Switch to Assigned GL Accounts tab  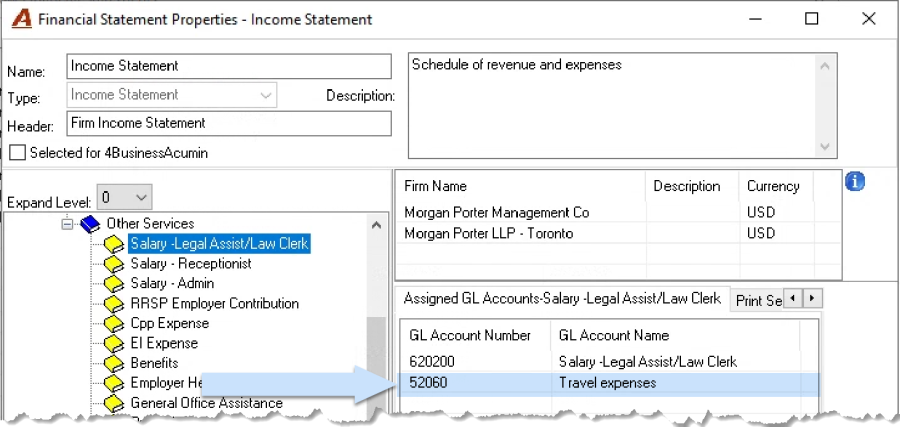pos(562,298)
